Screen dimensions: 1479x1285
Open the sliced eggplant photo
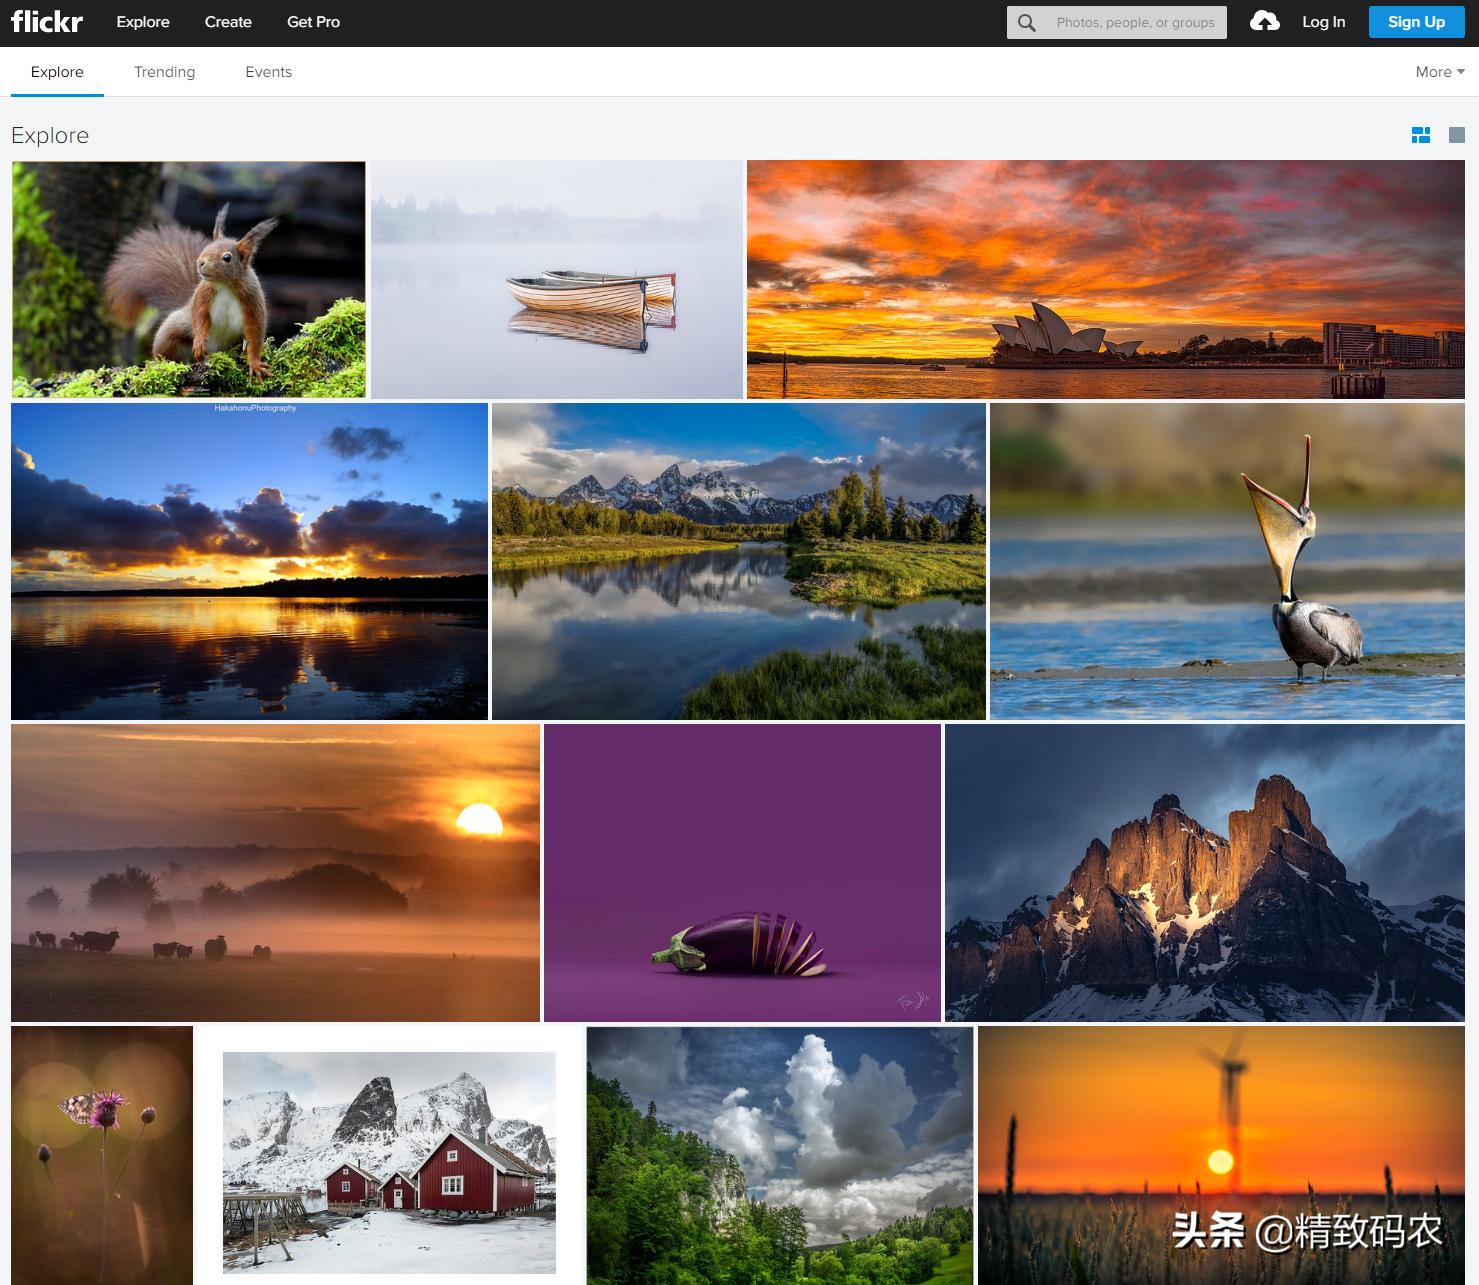(x=742, y=873)
